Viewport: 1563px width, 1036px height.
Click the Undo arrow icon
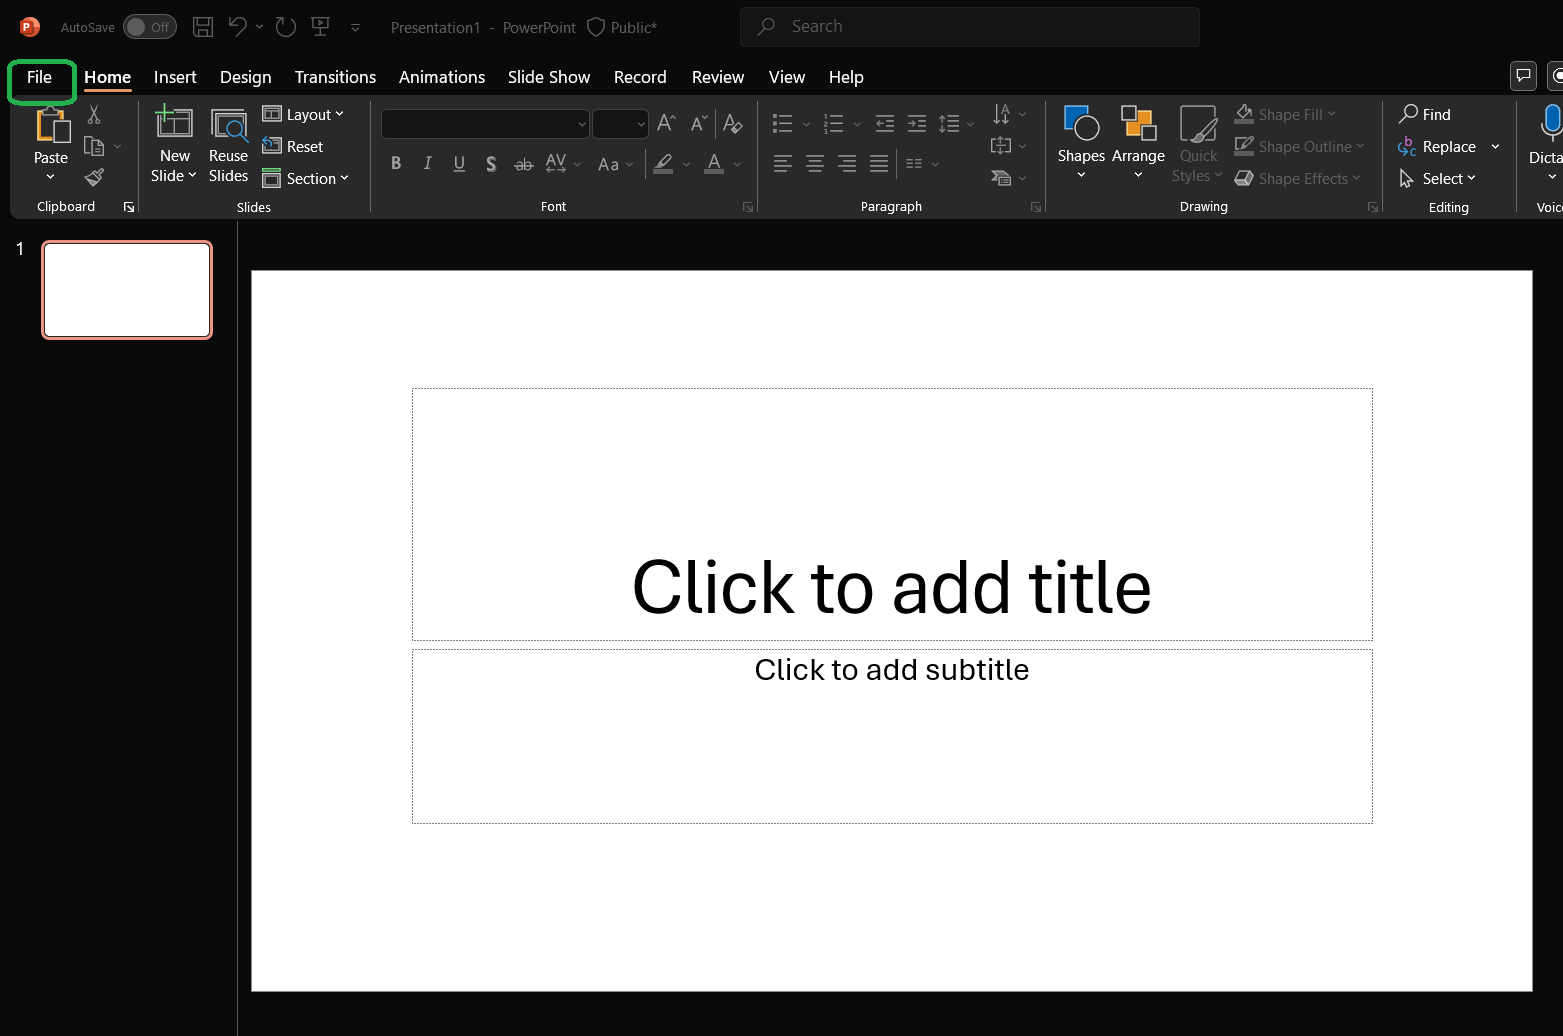pos(237,27)
